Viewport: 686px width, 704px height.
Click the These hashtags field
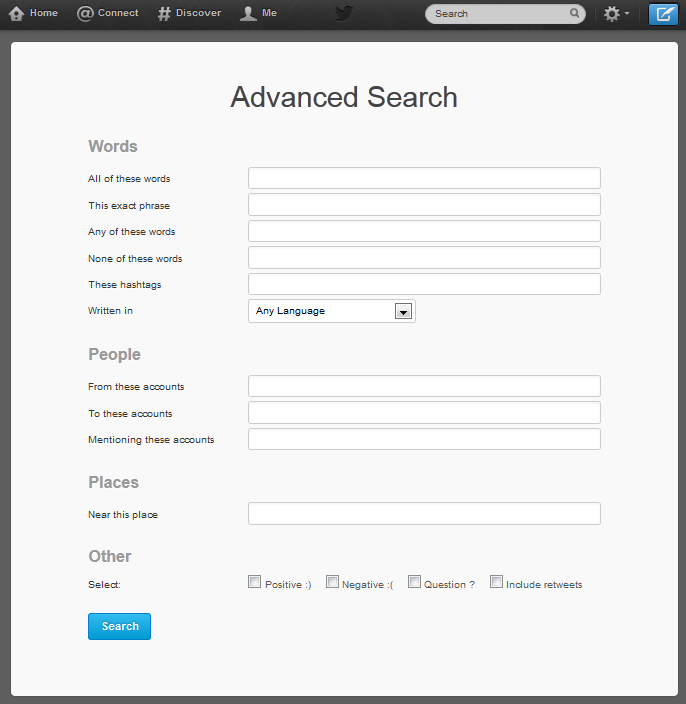(x=424, y=284)
